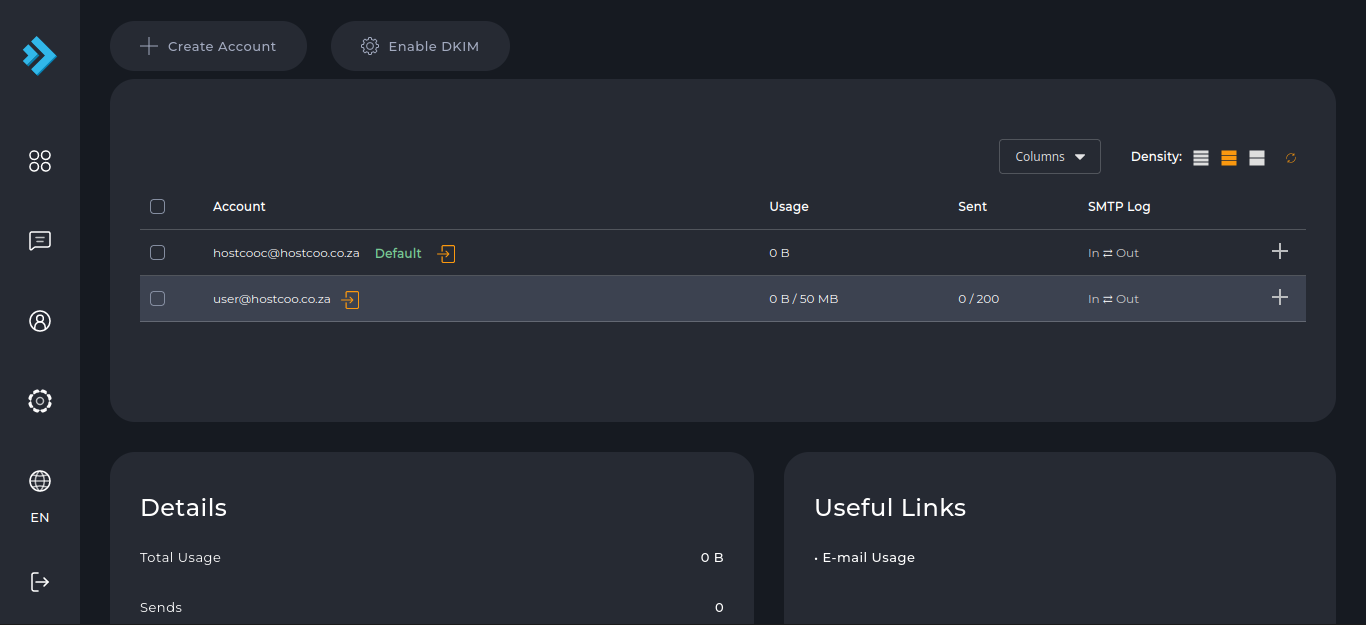Check the hostcooc@hostcoo.co.za row checkbox
The width and height of the screenshot is (1366, 625).
[157, 253]
